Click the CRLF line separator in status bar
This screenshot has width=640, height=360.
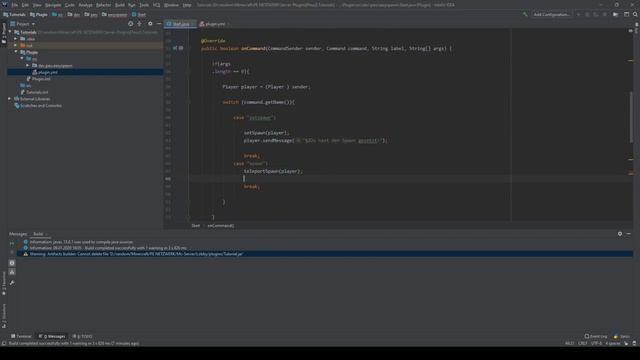tap(582, 343)
